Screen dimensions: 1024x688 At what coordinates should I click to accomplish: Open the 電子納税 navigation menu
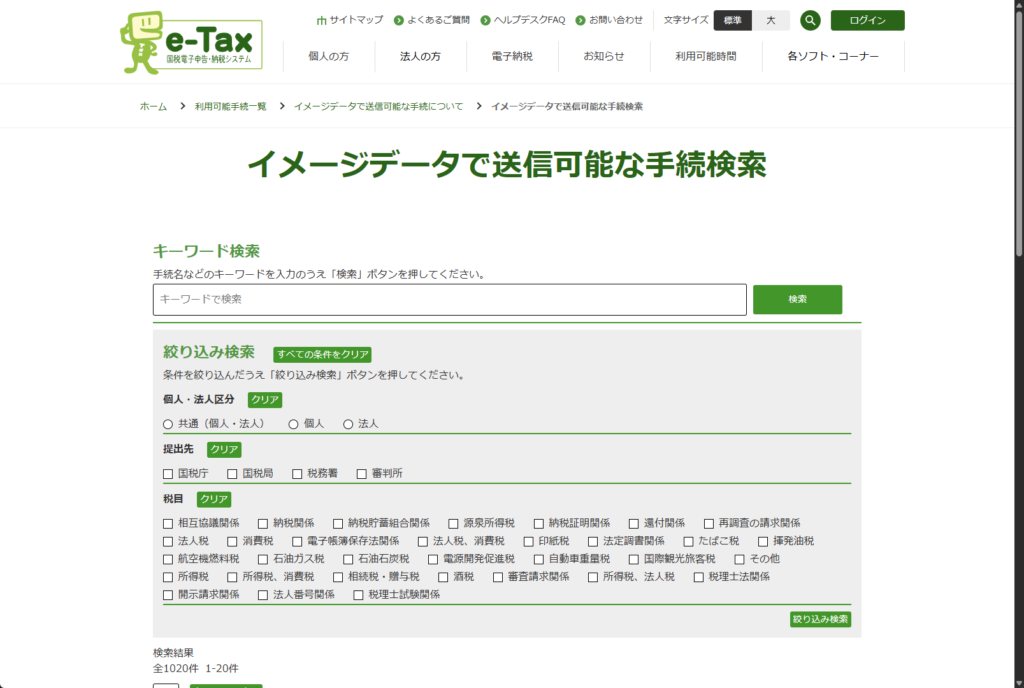(x=512, y=57)
